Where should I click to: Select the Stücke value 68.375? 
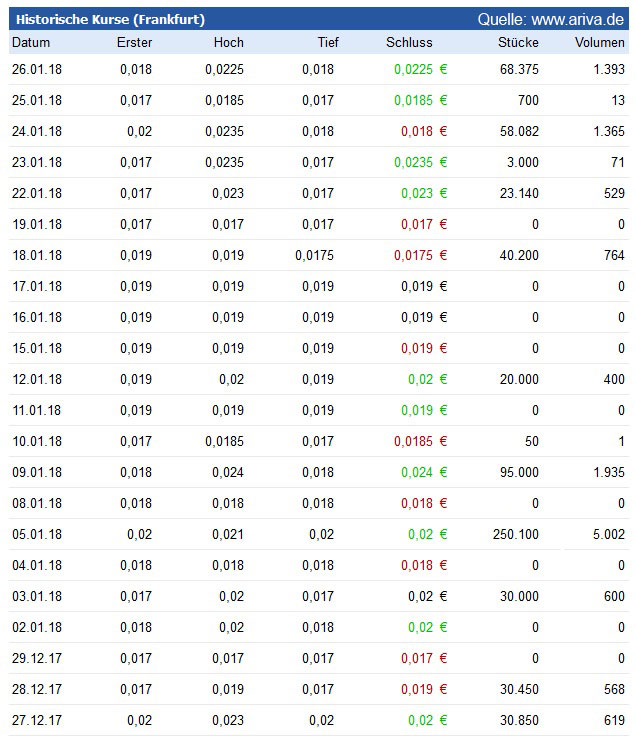tap(519, 70)
